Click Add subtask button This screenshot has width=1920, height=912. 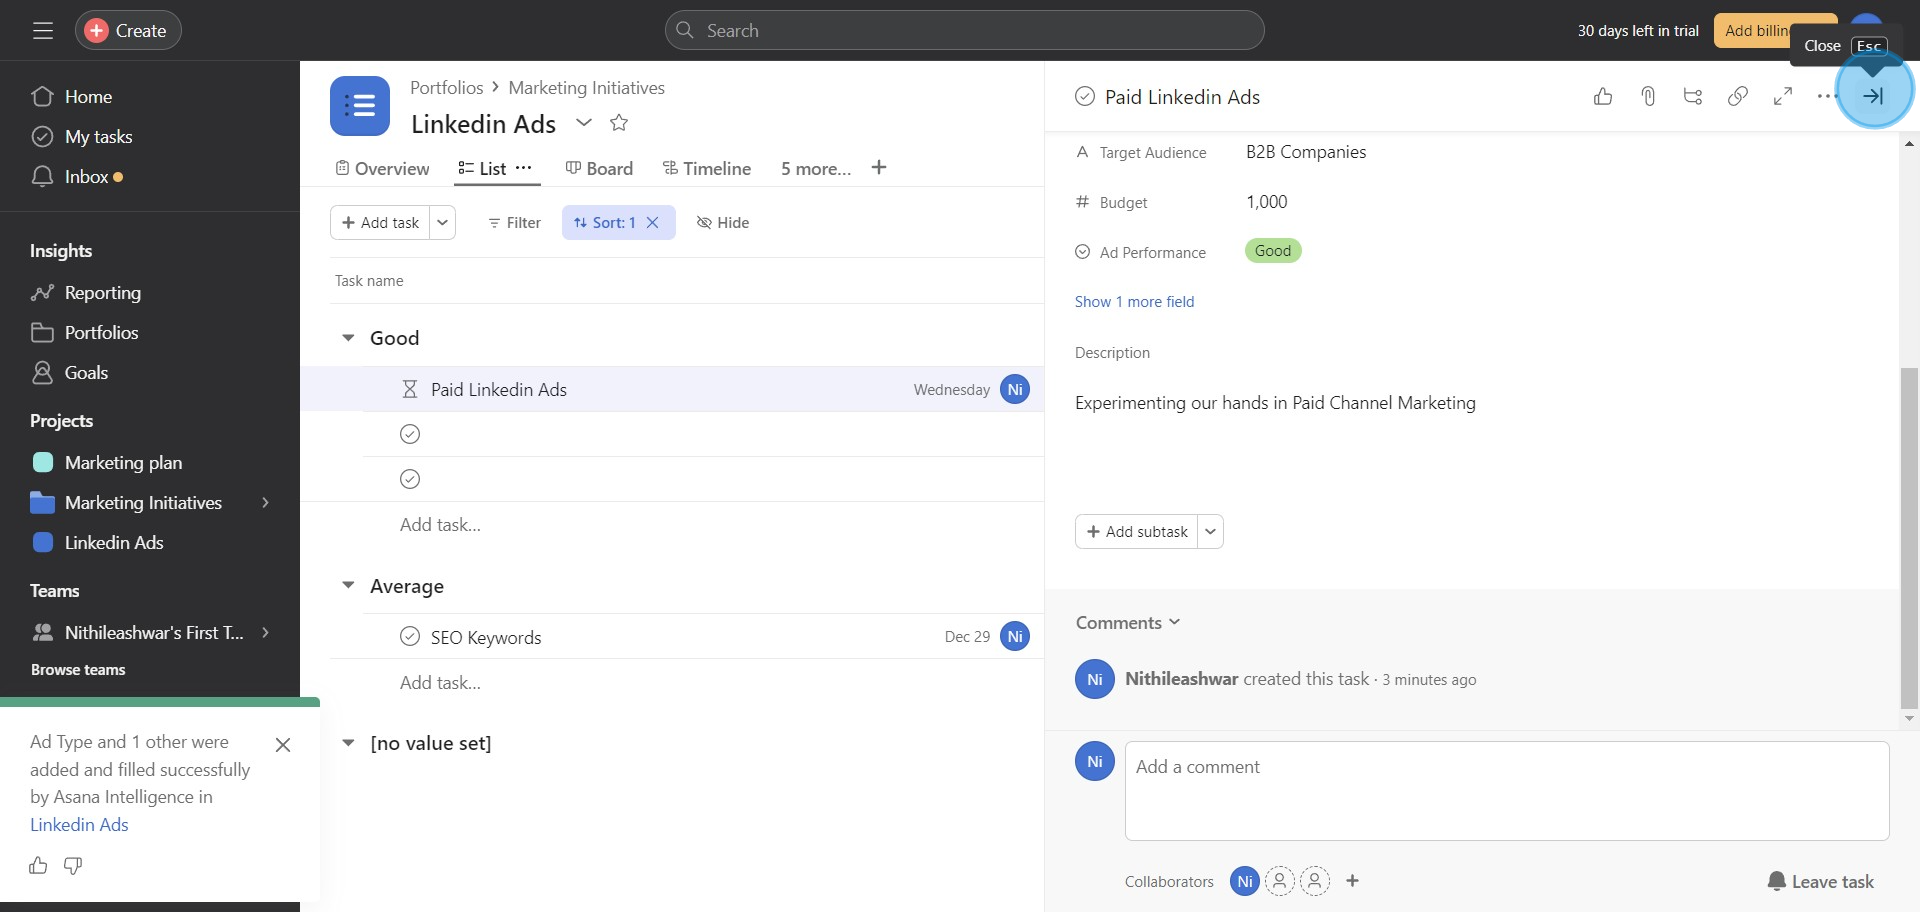[x=1137, y=532]
